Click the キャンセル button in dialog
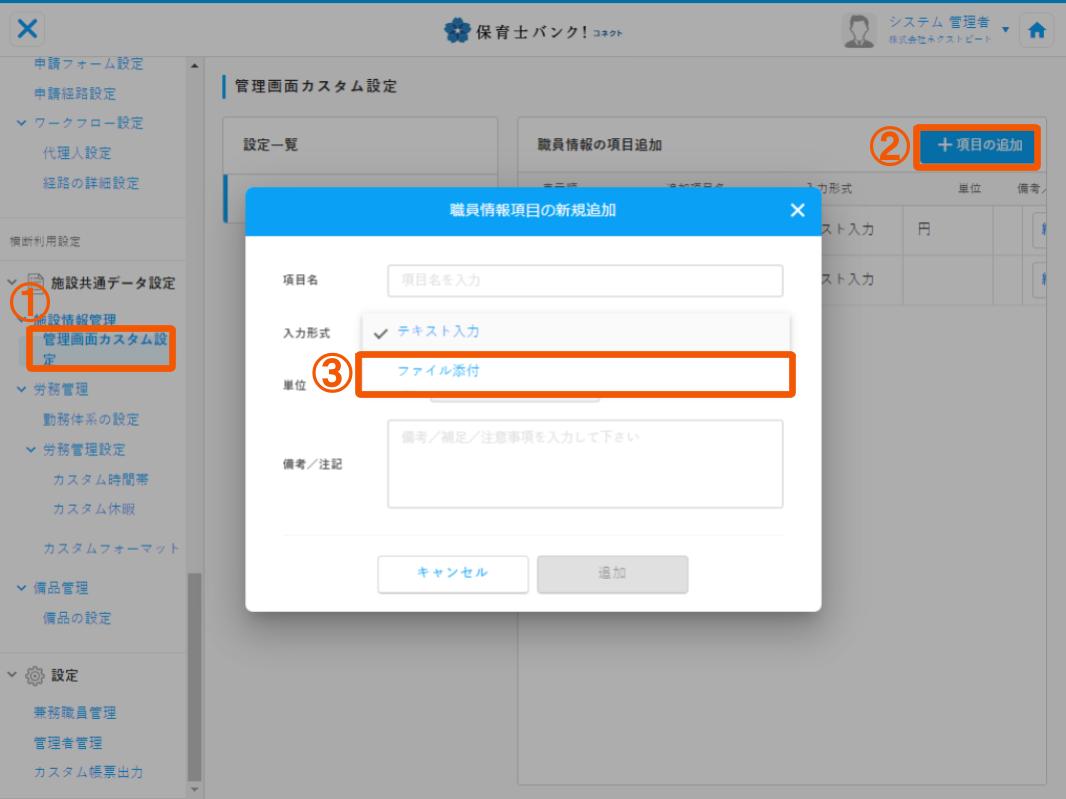The height and width of the screenshot is (799, 1066). pos(452,573)
